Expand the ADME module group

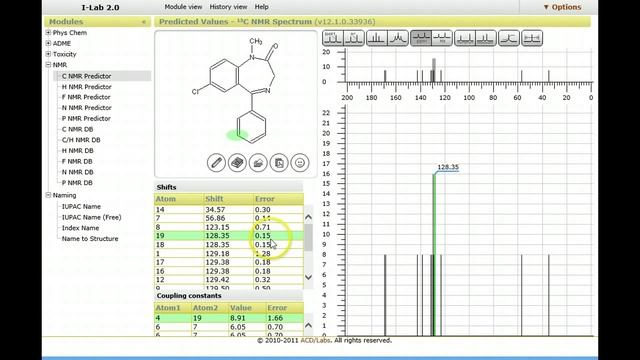click(48, 43)
